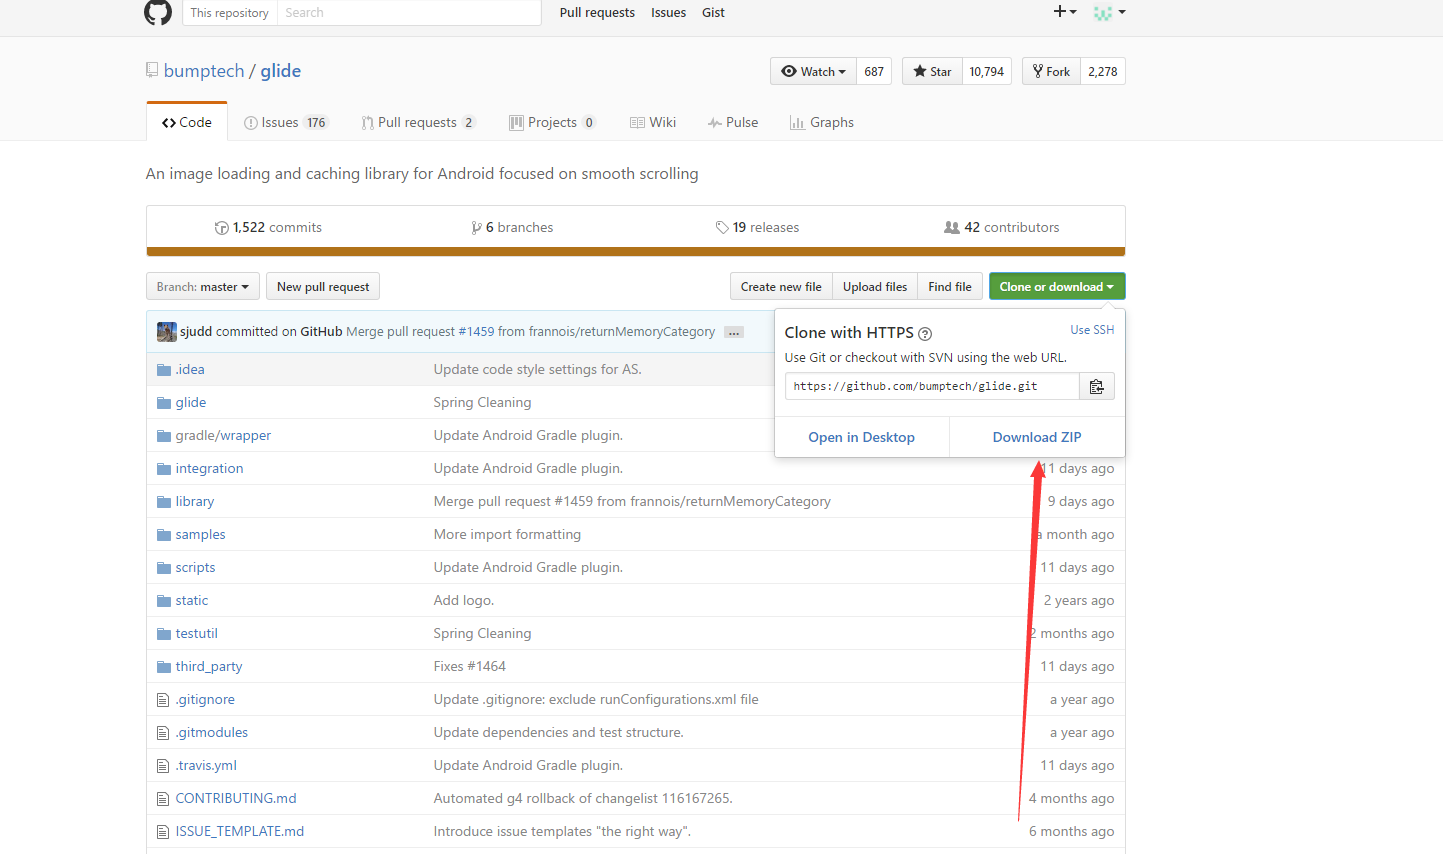Click file icon beside CONTRIBUTING.md
1443x854 pixels.
[163, 799]
